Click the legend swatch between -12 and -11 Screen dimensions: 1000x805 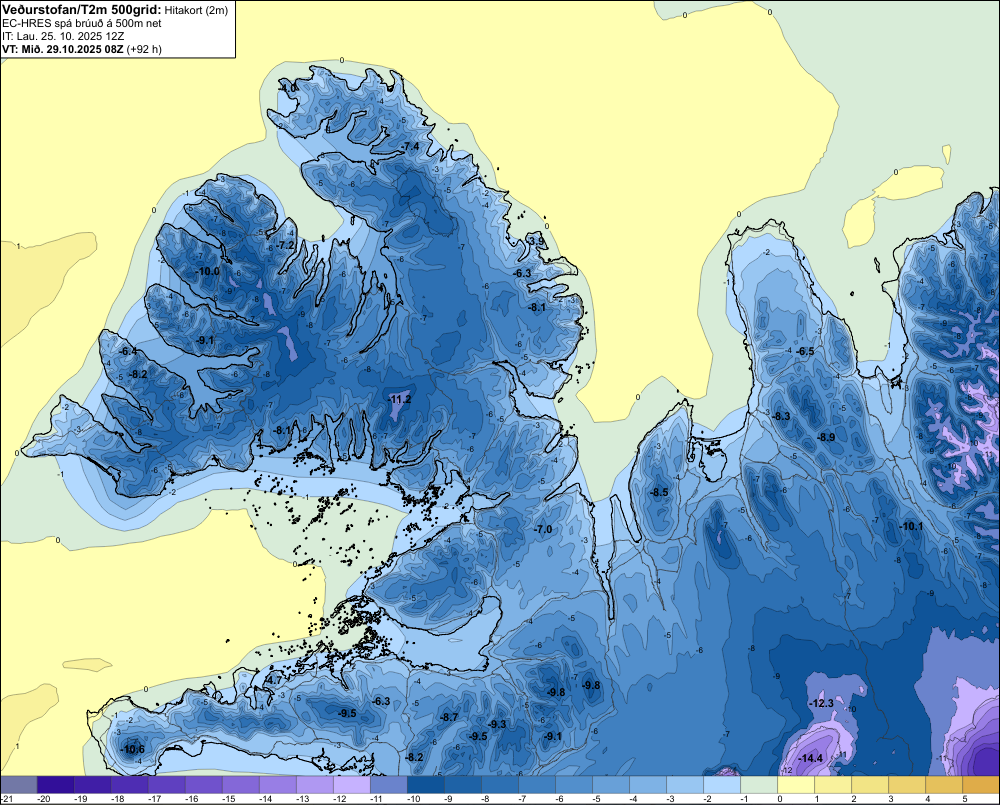tap(352, 785)
